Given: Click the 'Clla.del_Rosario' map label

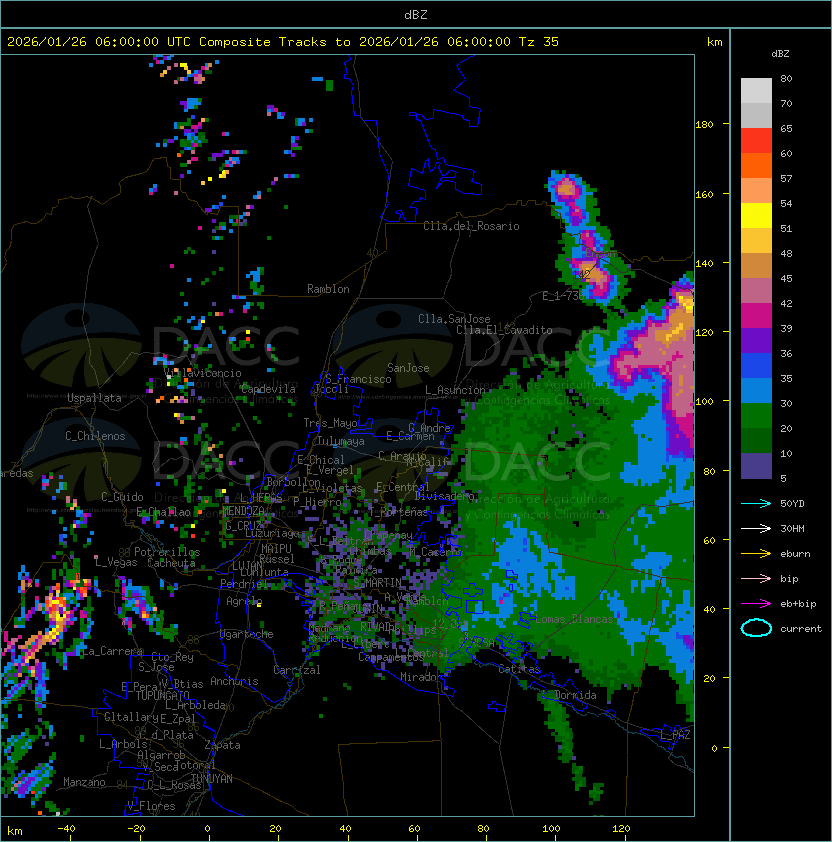Looking at the screenshot, I should 471,226.
